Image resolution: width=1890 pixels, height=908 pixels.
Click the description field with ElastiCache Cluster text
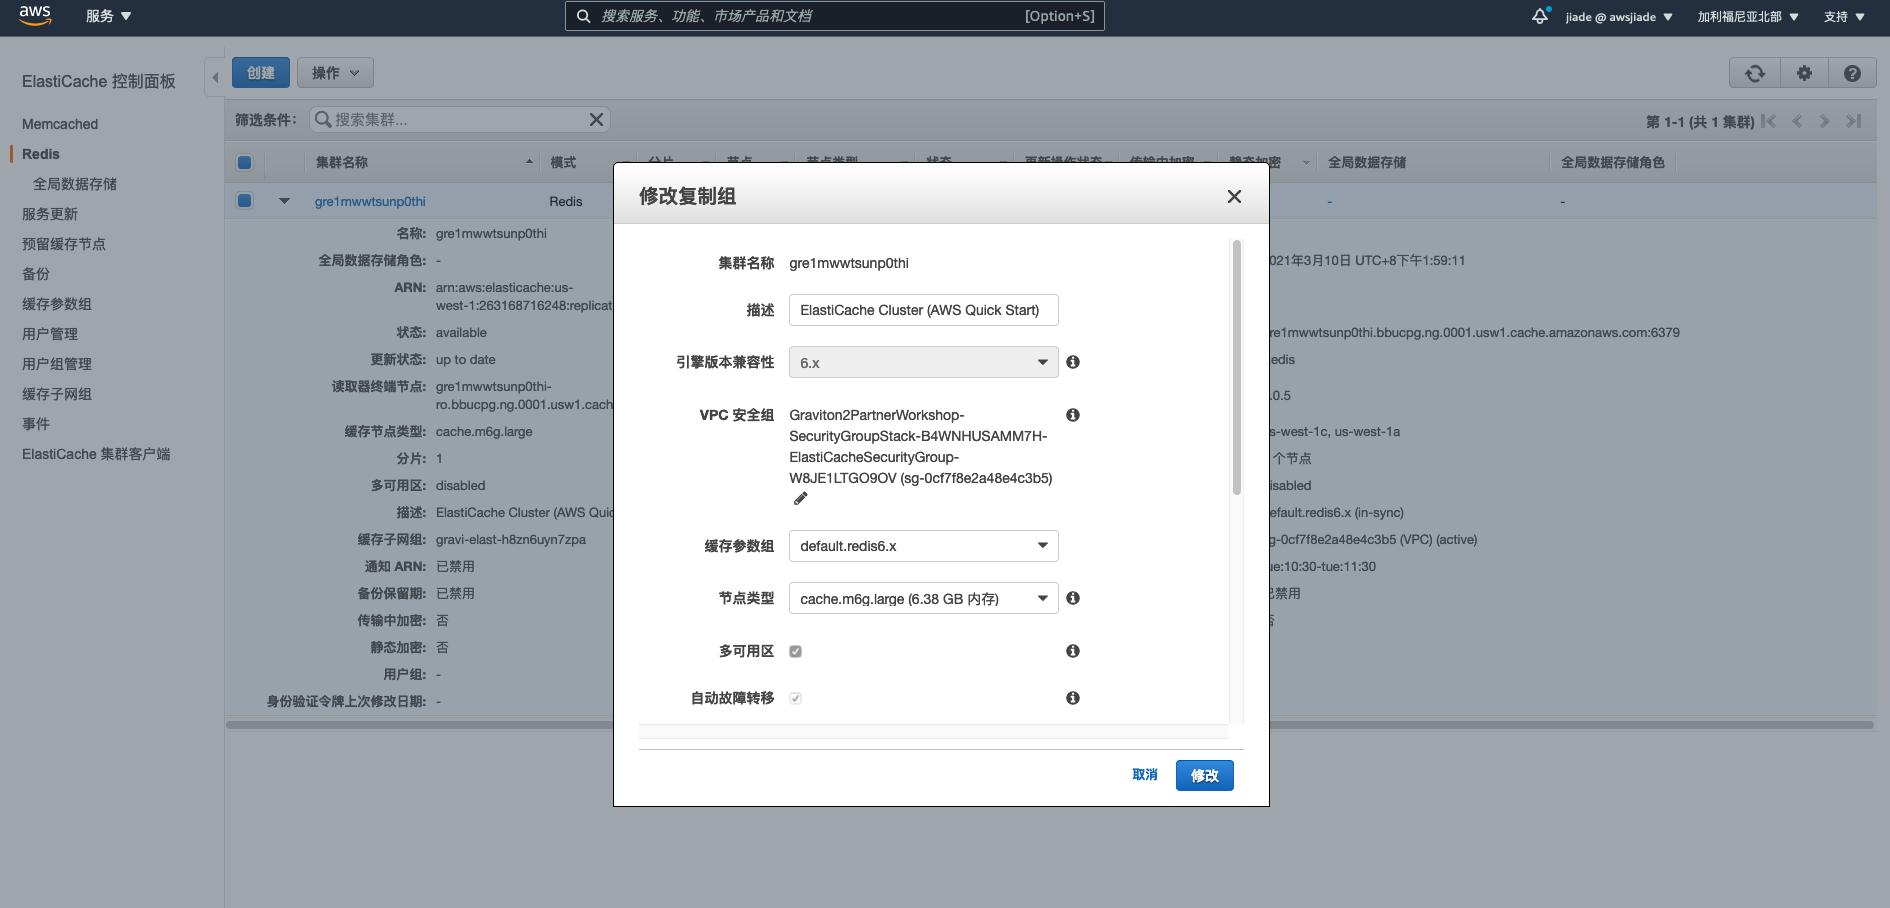(923, 310)
